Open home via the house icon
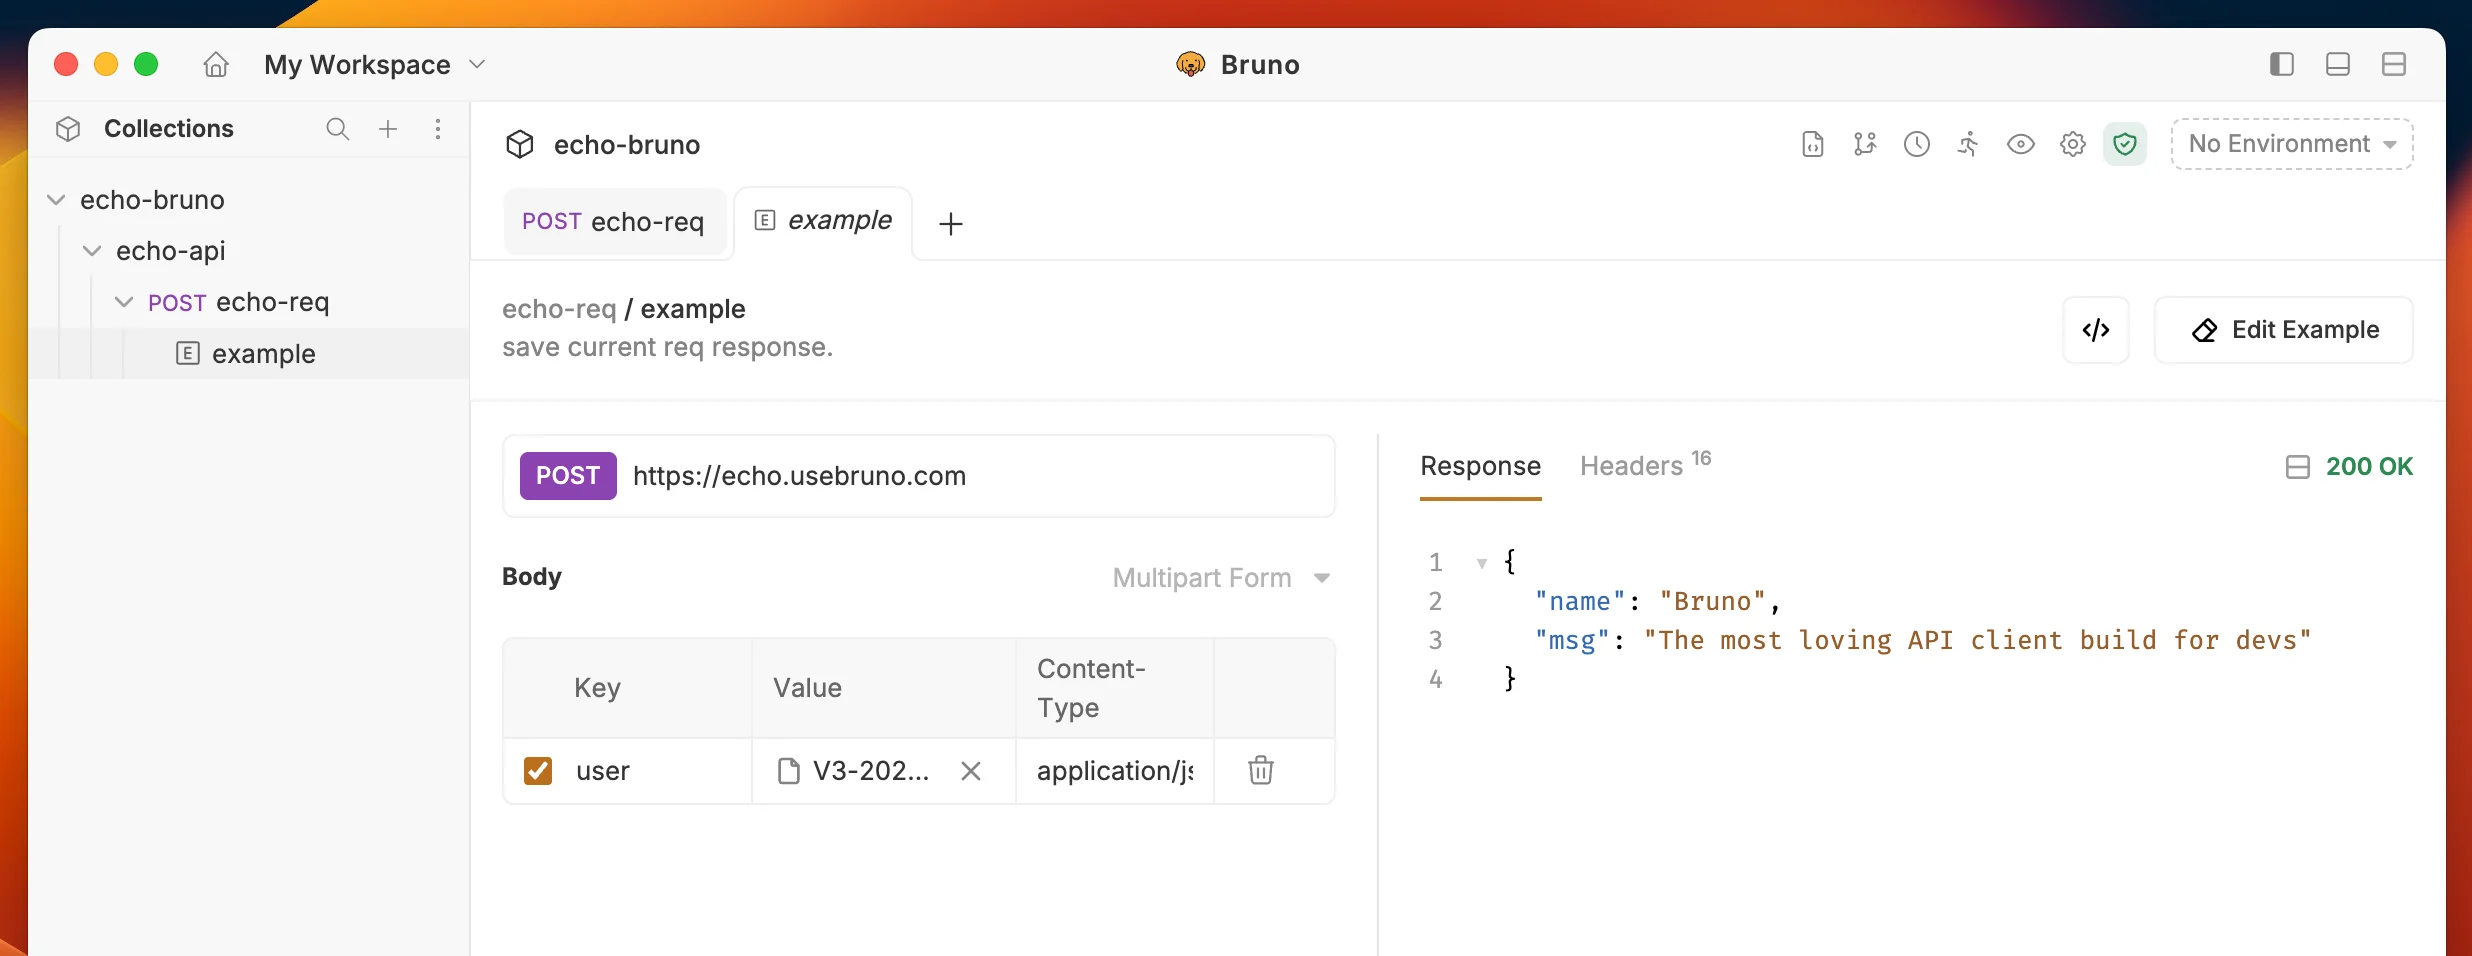The height and width of the screenshot is (956, 2472). coord(216,65)
